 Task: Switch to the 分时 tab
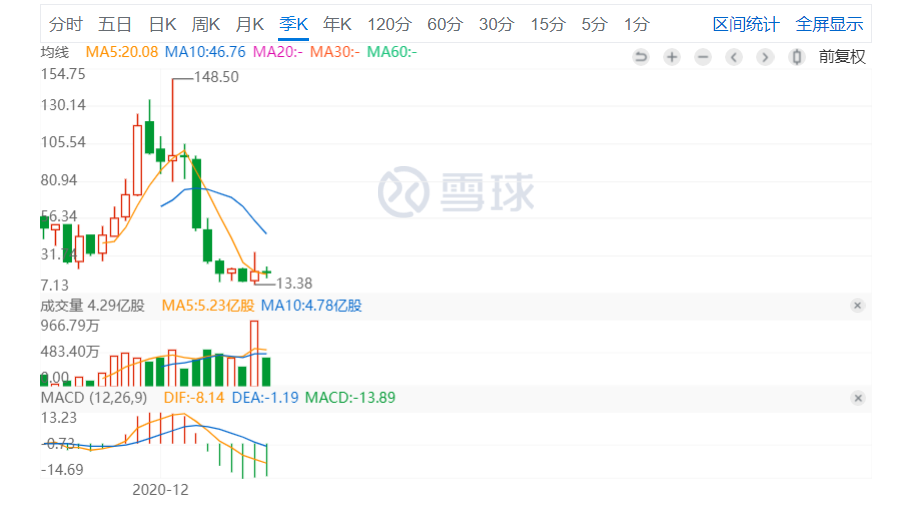coord(66,24)
